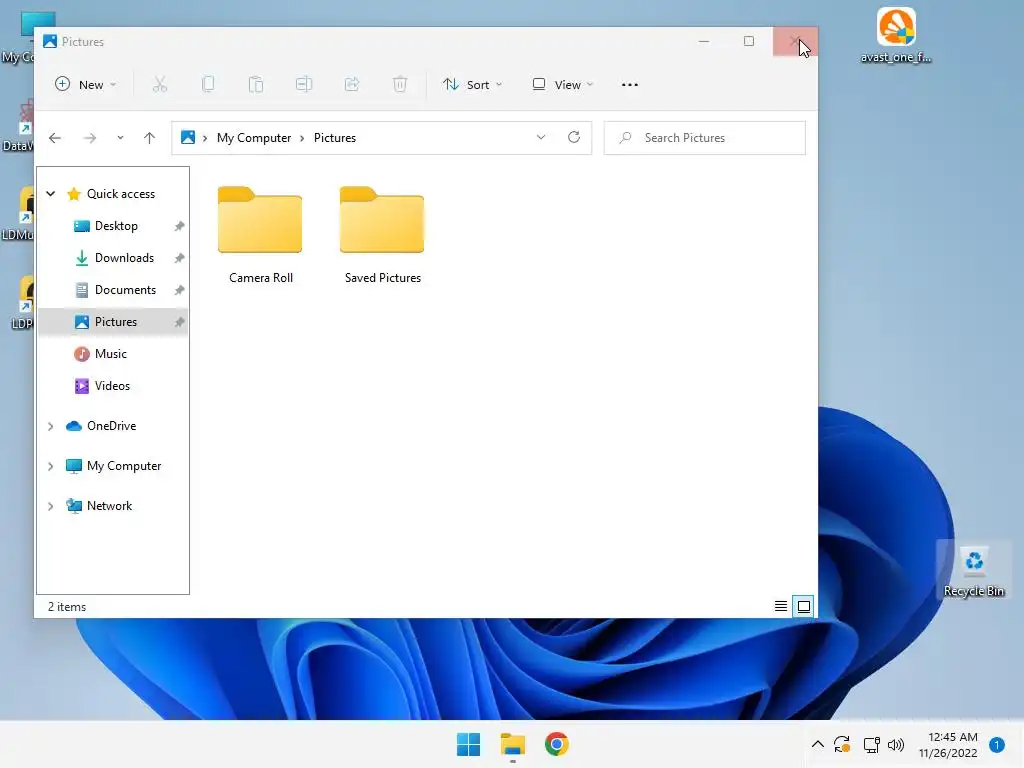Click pin icon next to Downloads

[179, 258]
